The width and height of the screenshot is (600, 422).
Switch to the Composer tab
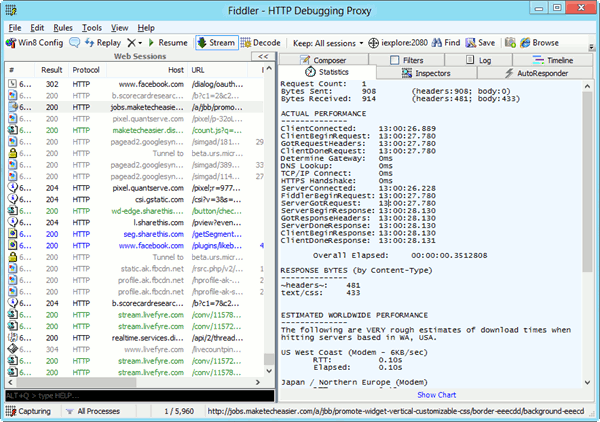[x=323, y=60]
